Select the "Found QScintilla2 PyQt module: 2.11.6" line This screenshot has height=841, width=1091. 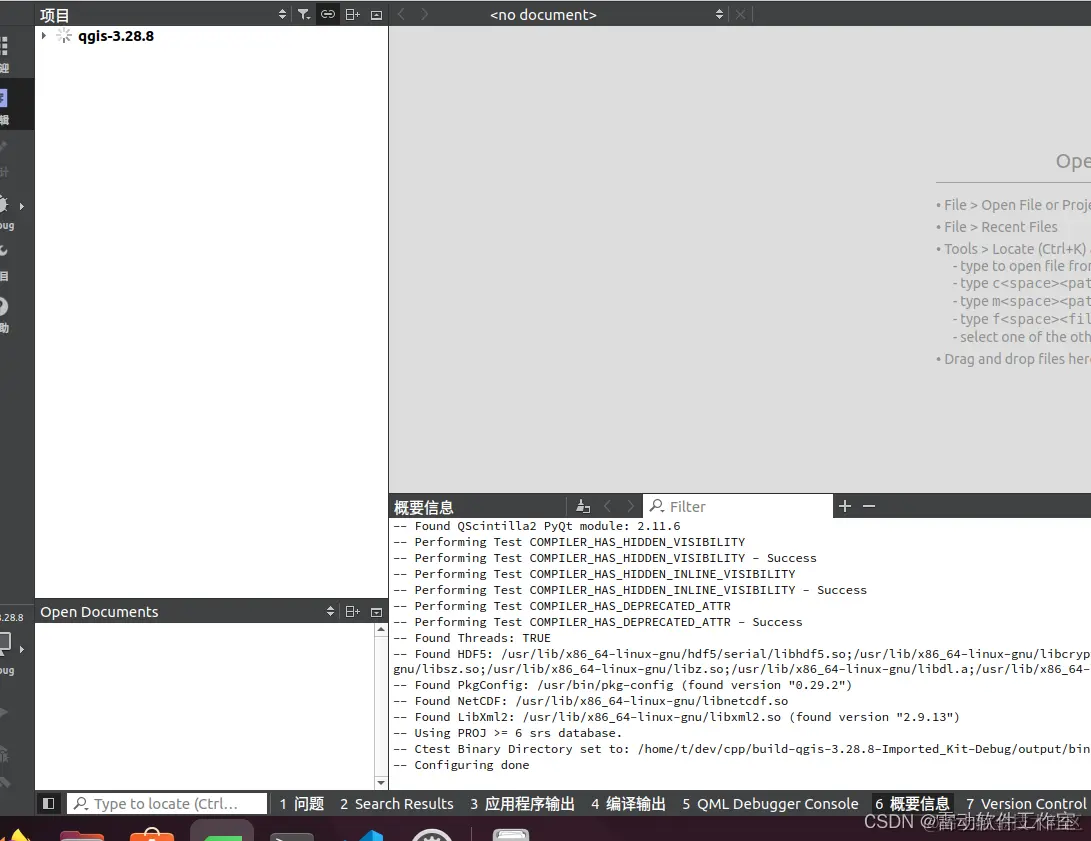536,526
